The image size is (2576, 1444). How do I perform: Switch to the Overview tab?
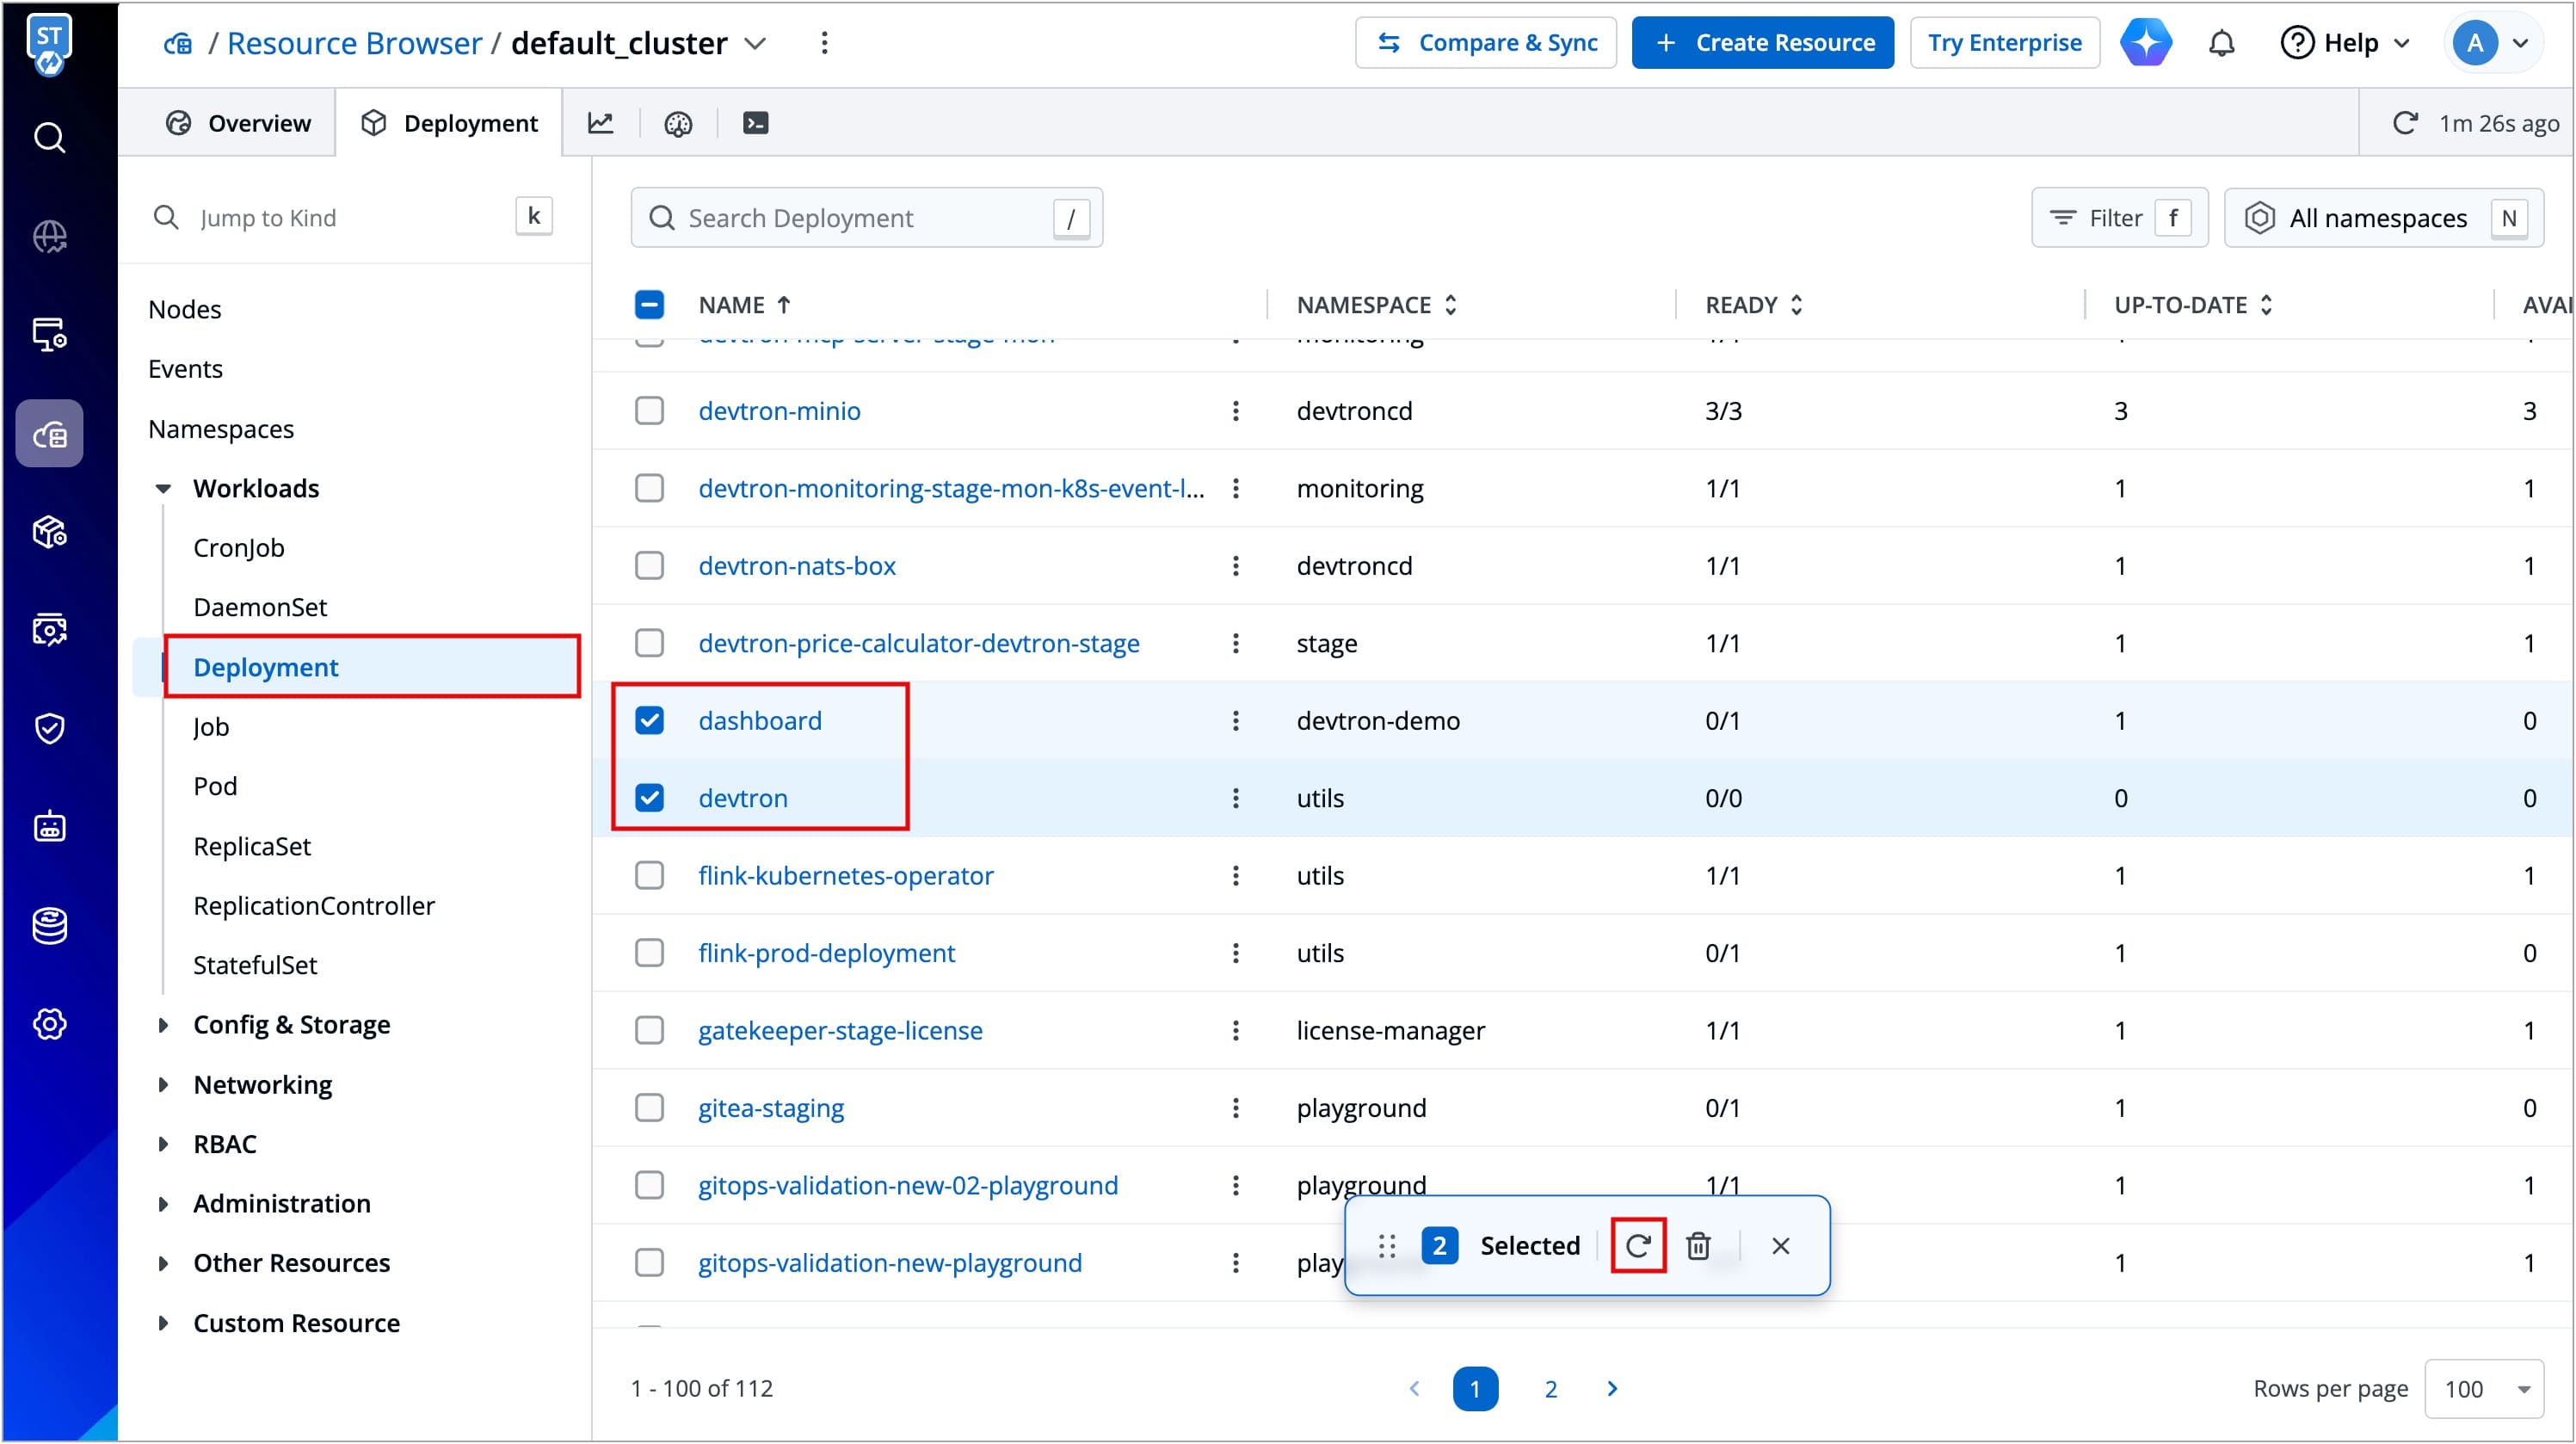coord(238,123)
